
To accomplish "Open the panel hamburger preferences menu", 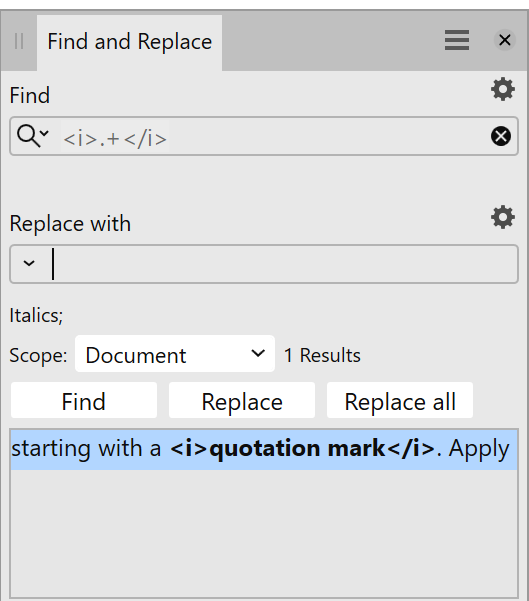I will click(457, 40).
